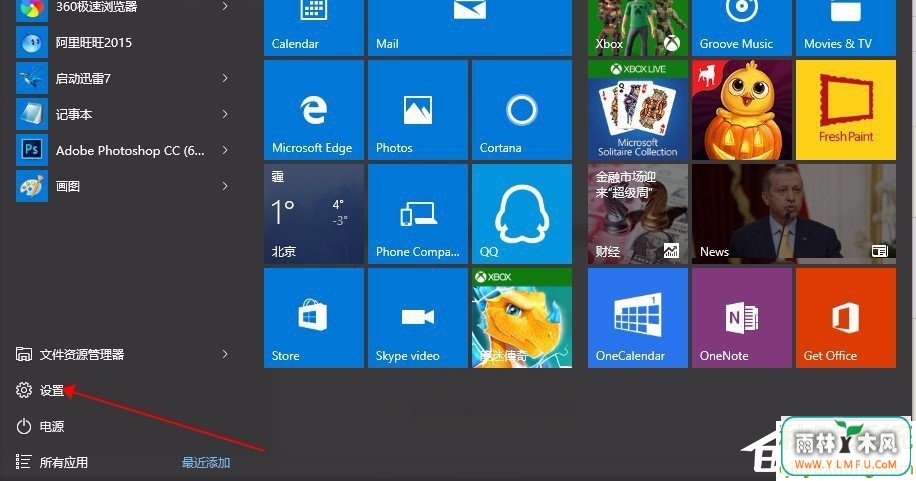This screenshot has height=481, width=916.
Task: Open Groove Music tile
Action: 741,27
